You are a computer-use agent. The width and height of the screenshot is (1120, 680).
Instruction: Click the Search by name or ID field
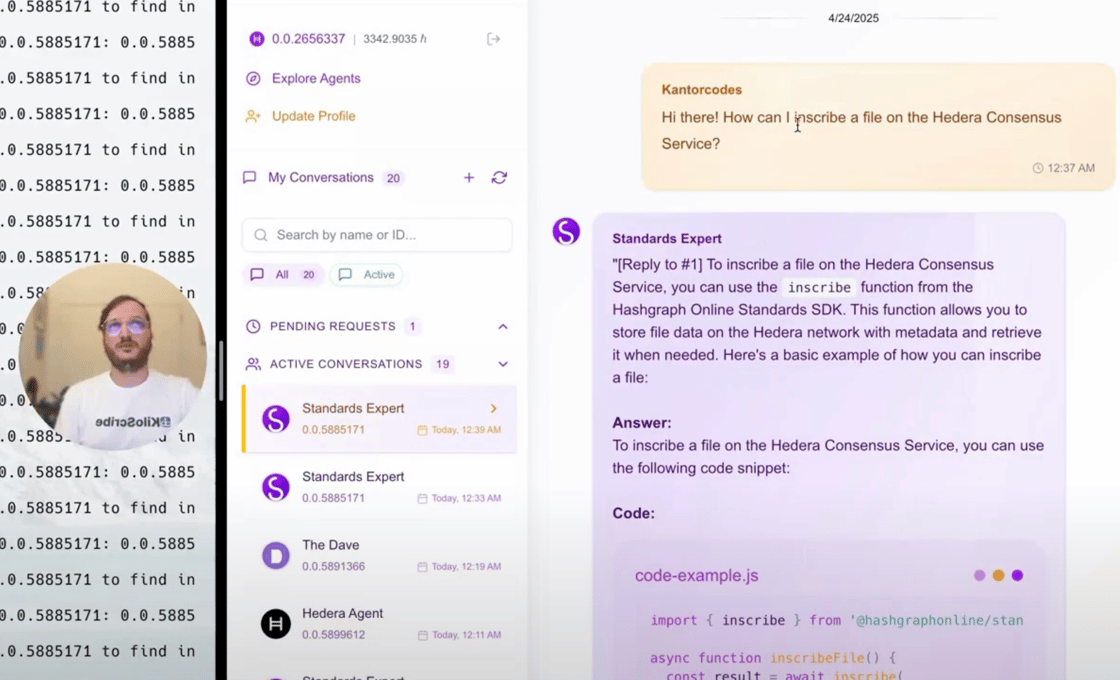[377, 235]
